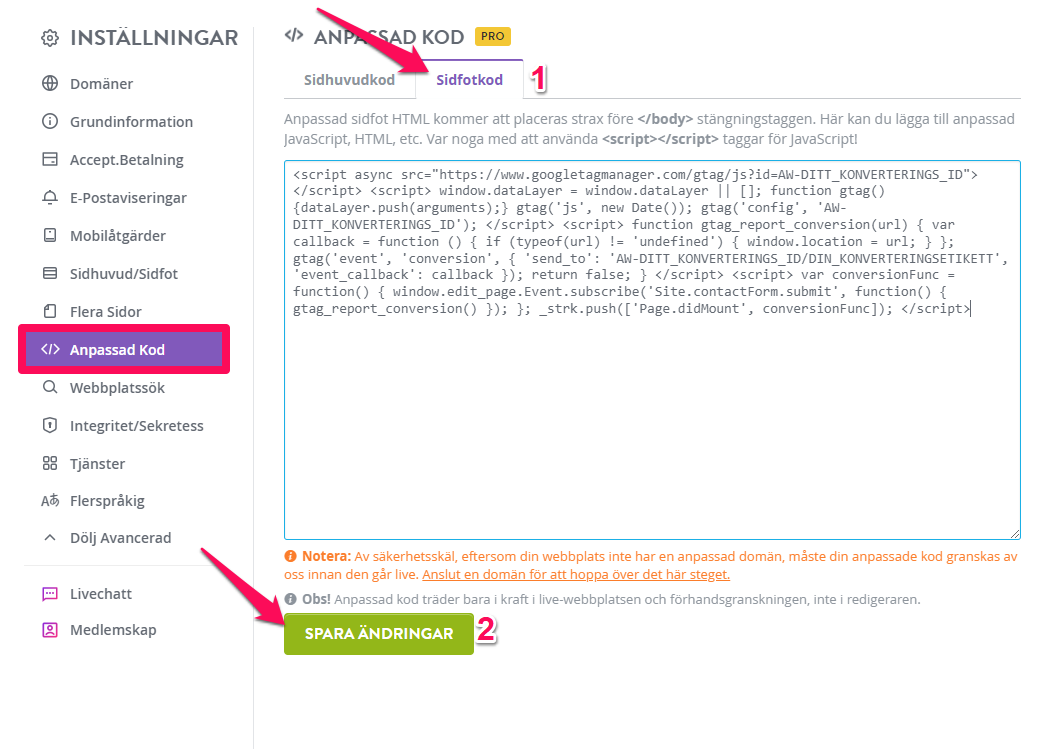This screenshot has height=749, width=1049.
Task: Click the pages icon next to Flera Sidor
Action: (50, 311)
